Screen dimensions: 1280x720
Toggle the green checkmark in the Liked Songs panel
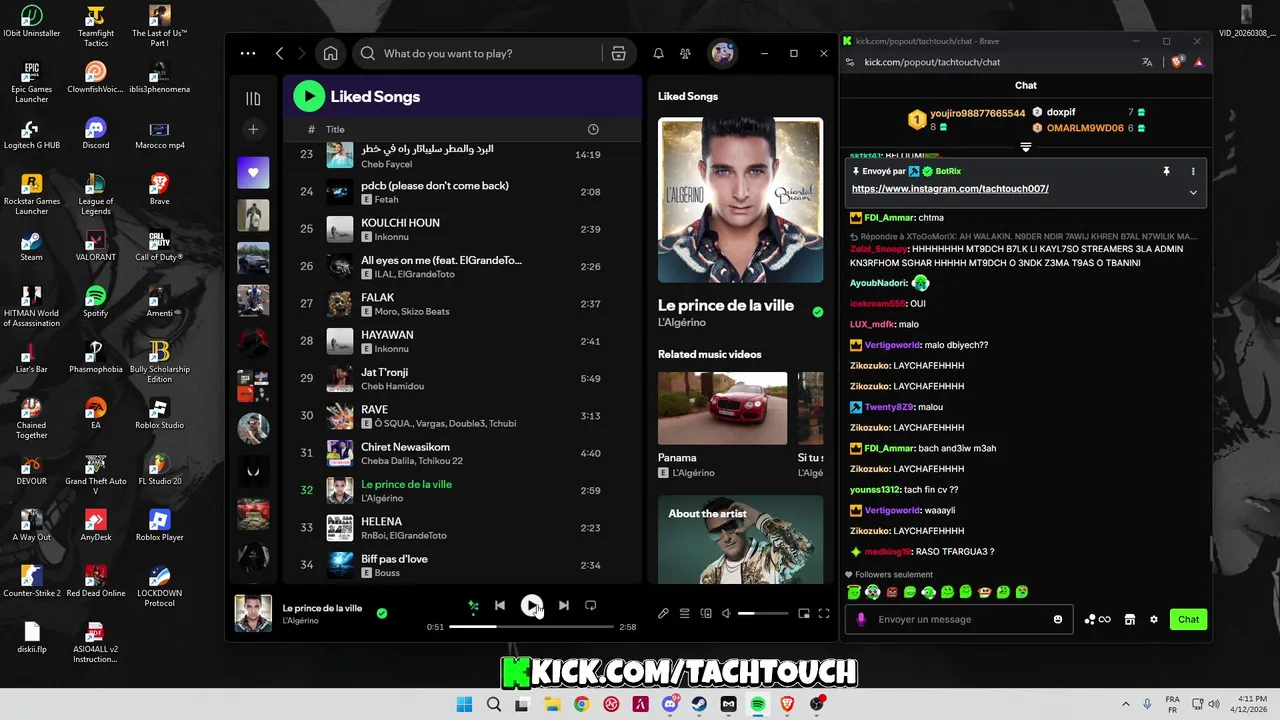(x=818, y=312)
